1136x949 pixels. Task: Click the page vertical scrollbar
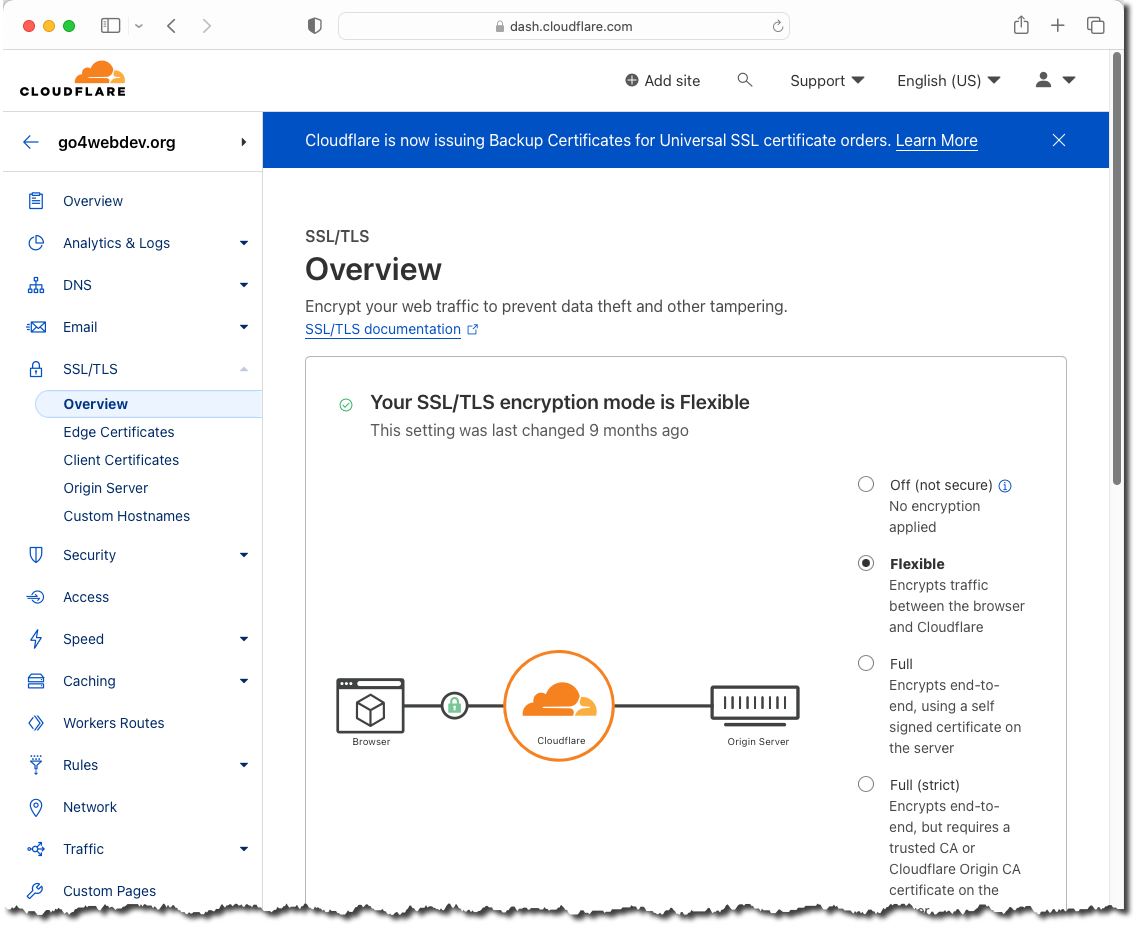pyautogui.click(x=1116, y=268)
